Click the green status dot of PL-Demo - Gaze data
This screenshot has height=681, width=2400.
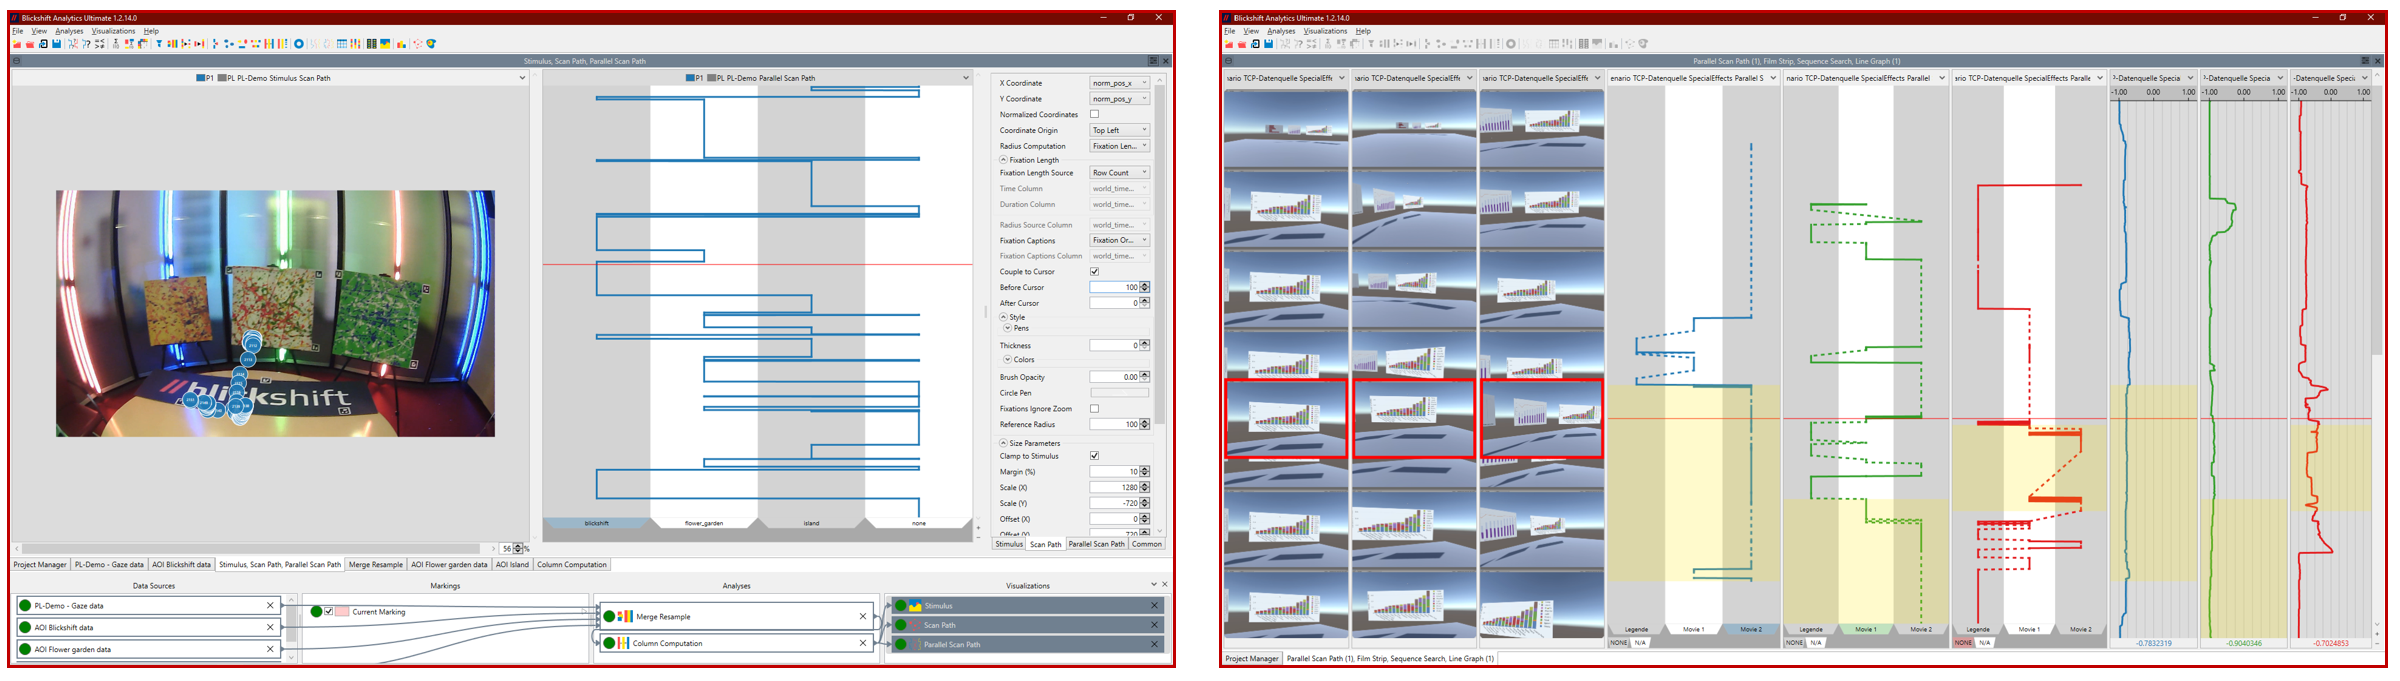click(25, 606)
